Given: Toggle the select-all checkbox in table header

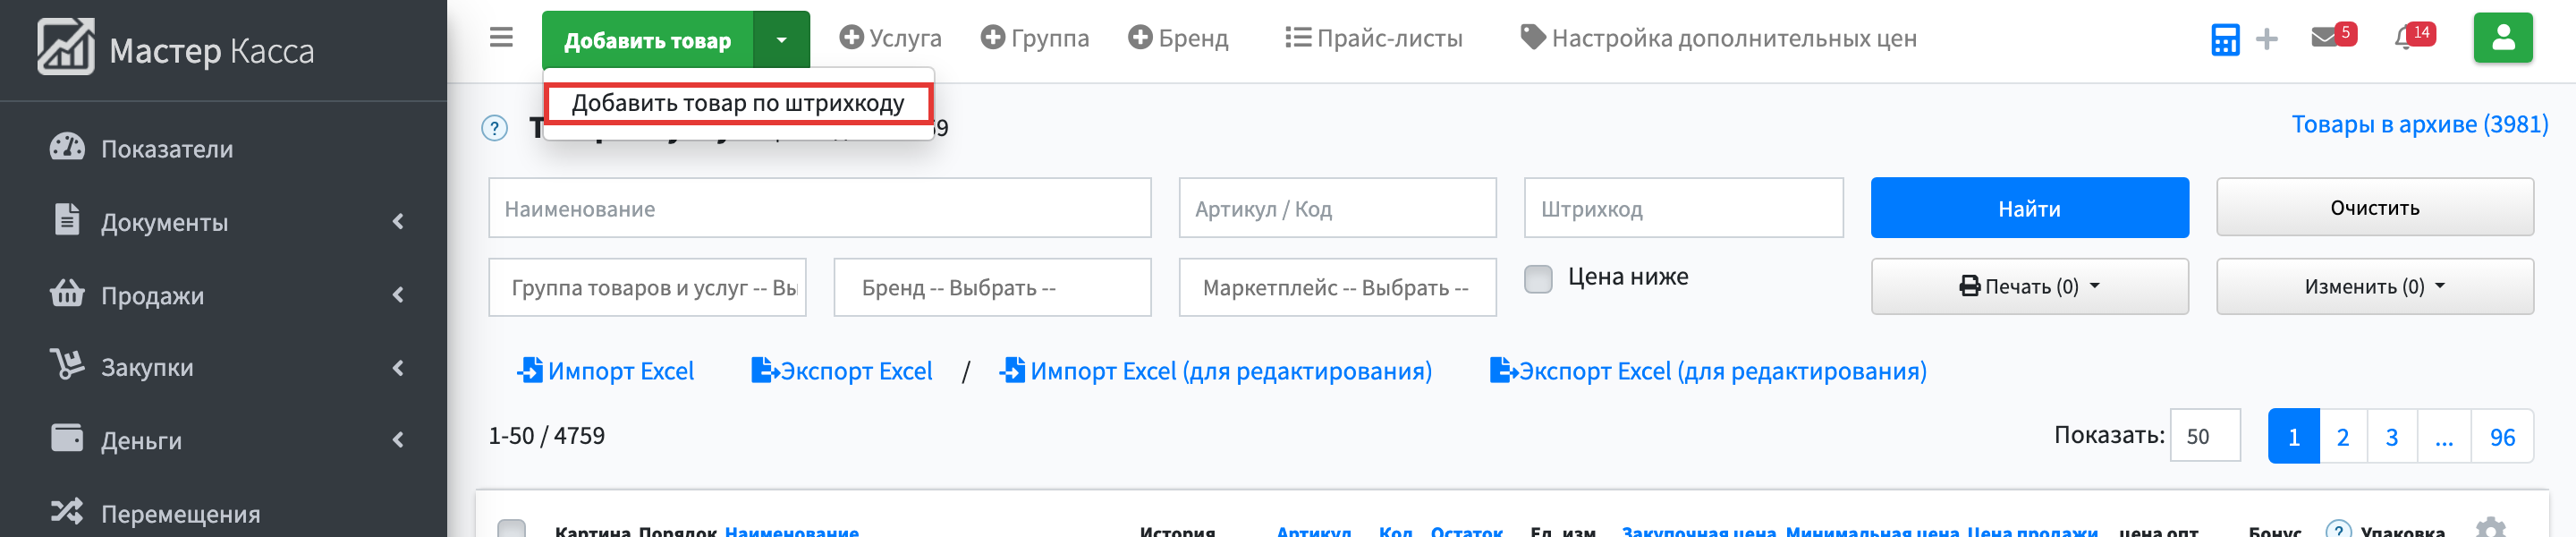Looking at the screenshot, I should pos(511,530).
